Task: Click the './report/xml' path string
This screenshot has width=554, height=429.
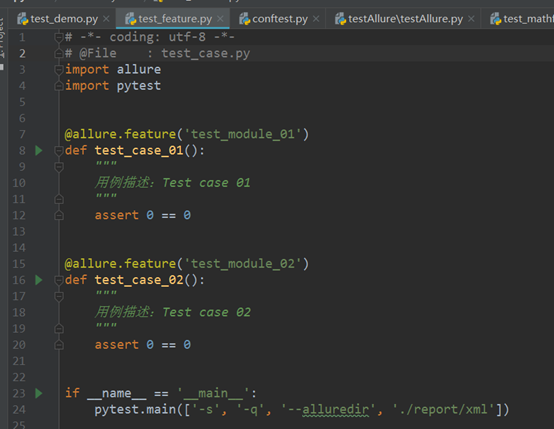Action: (444, 410)
